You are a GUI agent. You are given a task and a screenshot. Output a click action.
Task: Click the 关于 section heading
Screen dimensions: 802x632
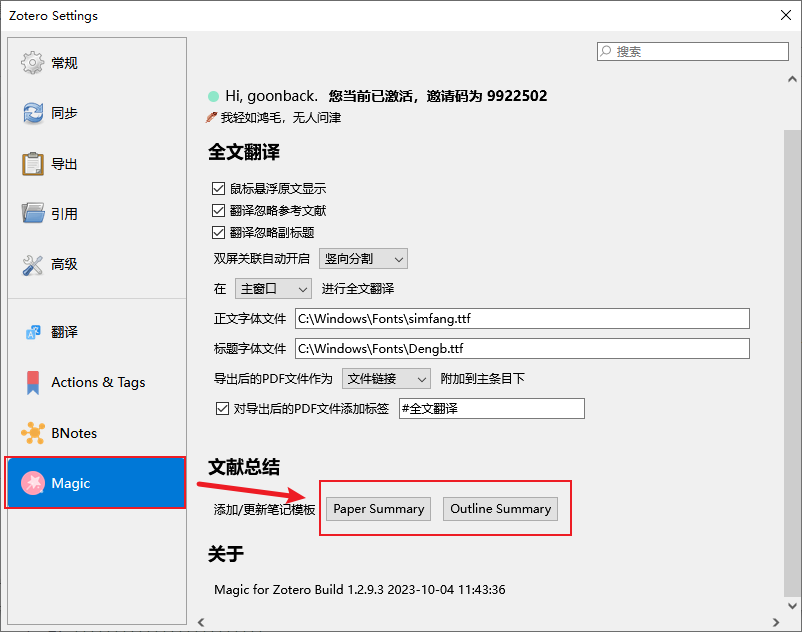[226, 554]
